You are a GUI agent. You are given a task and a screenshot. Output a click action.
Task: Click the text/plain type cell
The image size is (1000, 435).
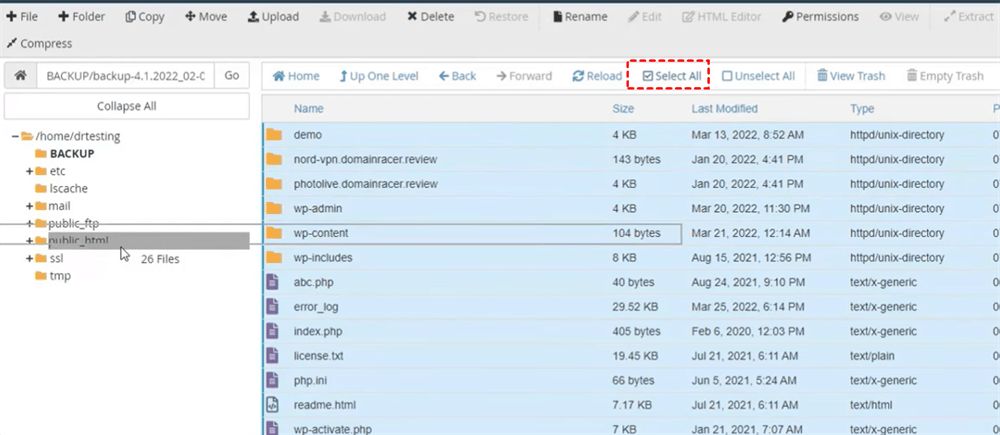point(872,356)
